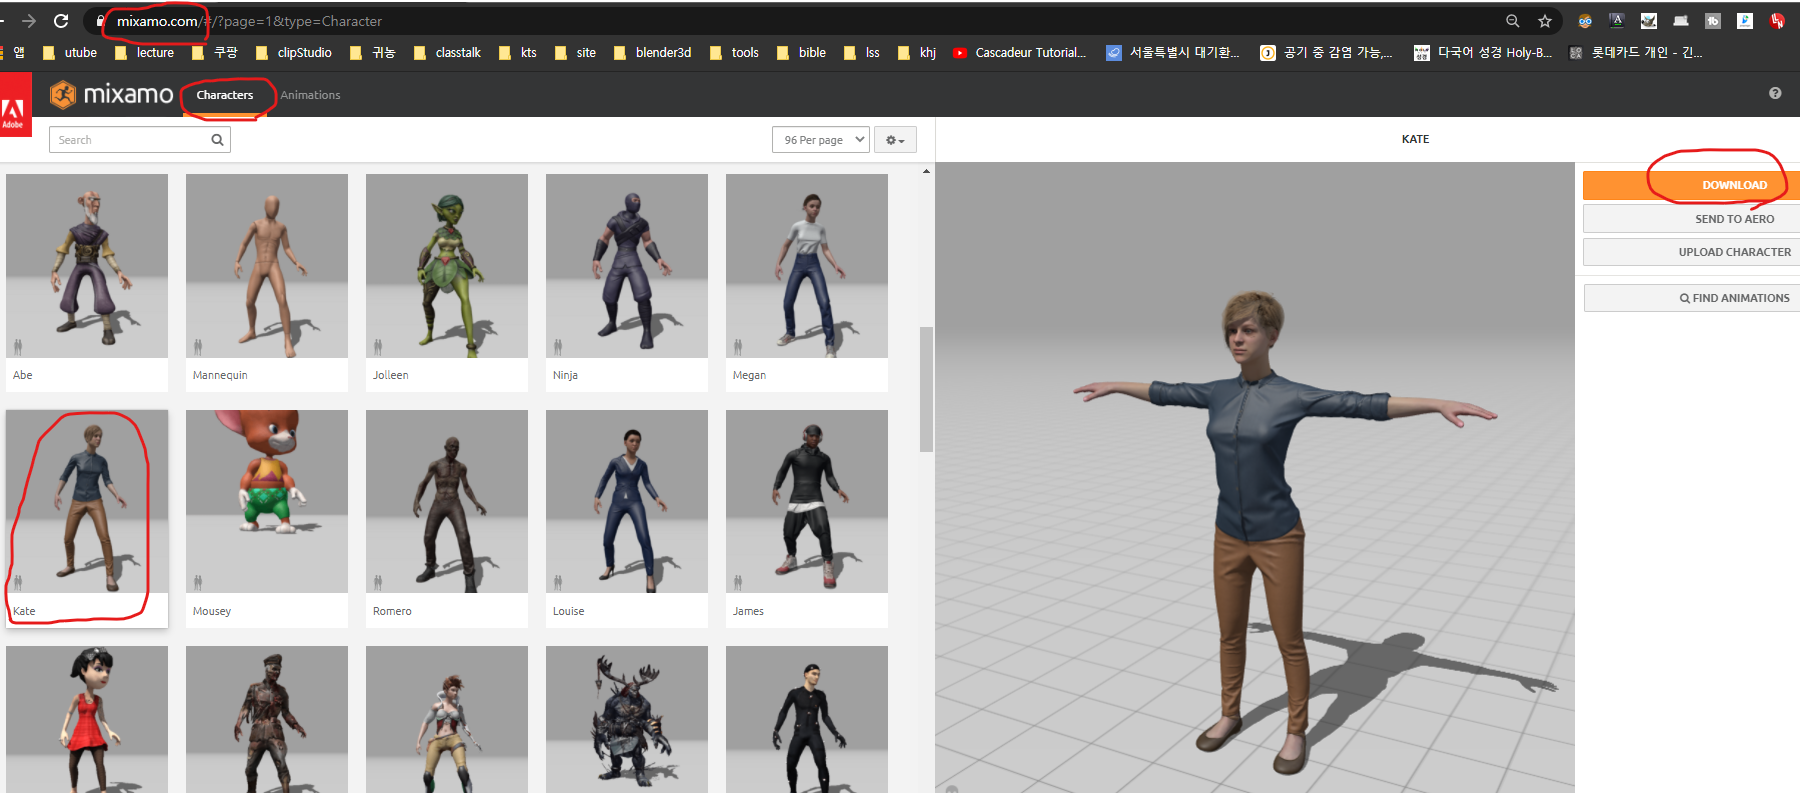Select the Mousey character thumbnail
1800x793 pixels.
267,502
